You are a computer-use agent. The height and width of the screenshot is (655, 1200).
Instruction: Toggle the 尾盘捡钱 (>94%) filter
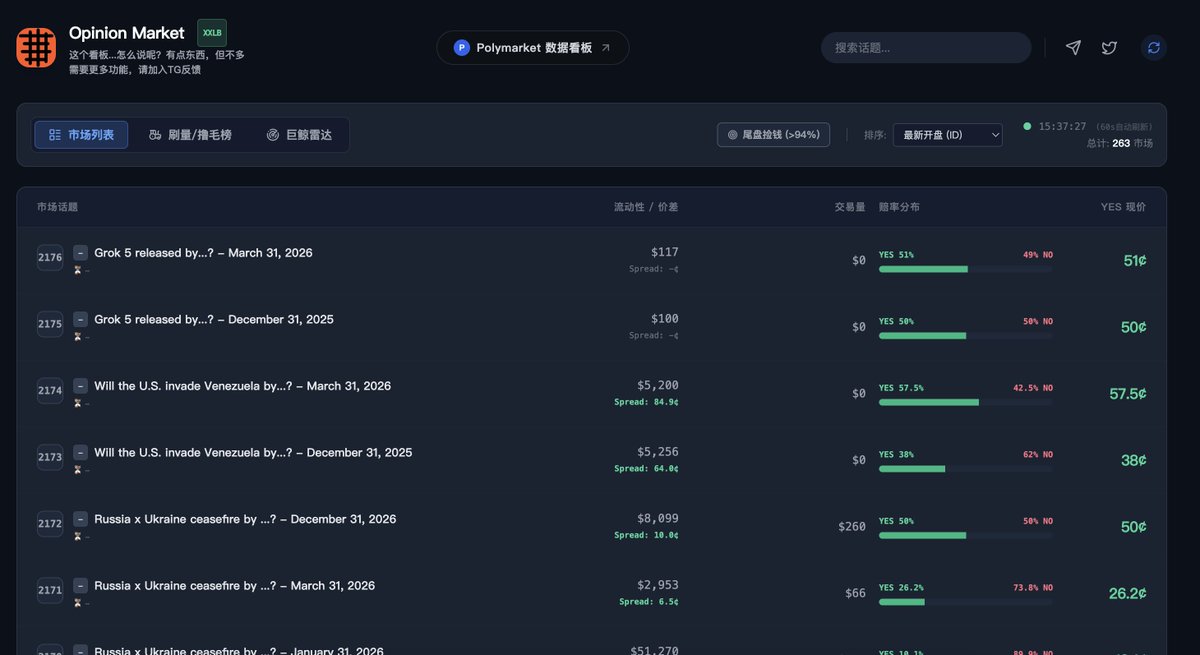click(x=773, y=135)
